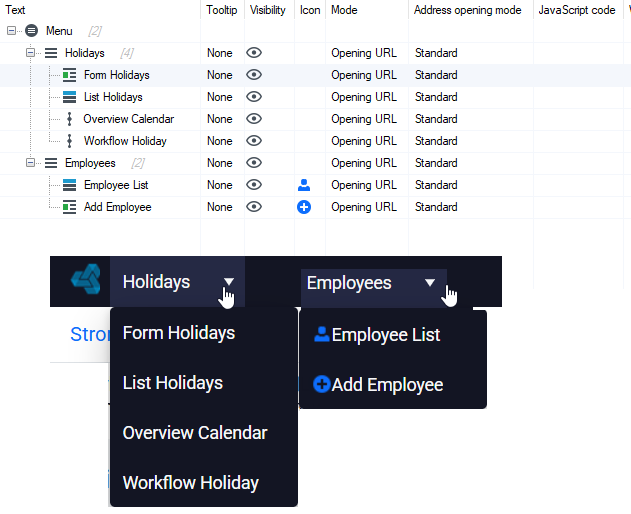Toggle visibility eye for Workflow Holiday row

[254, 141]
